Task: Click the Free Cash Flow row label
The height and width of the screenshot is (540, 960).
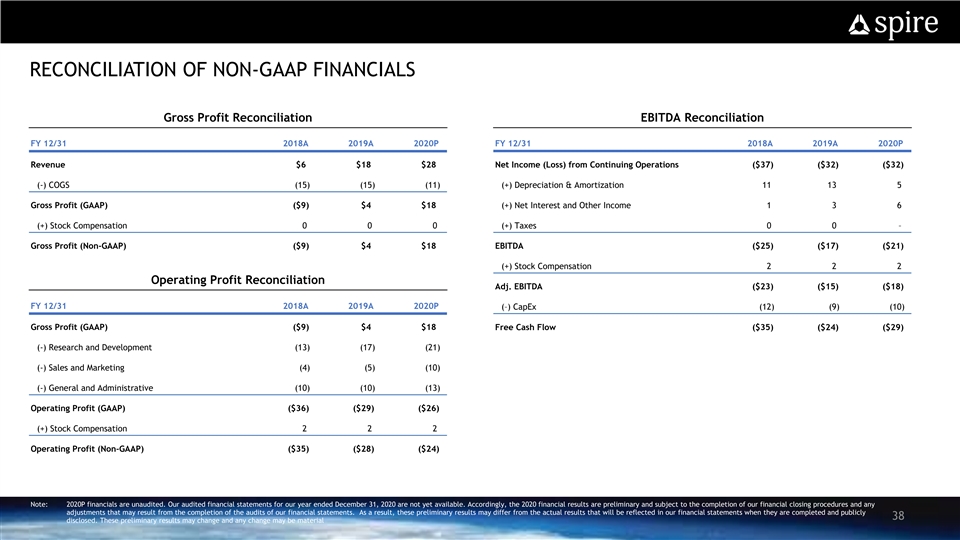Action: [x=525, y=327]
